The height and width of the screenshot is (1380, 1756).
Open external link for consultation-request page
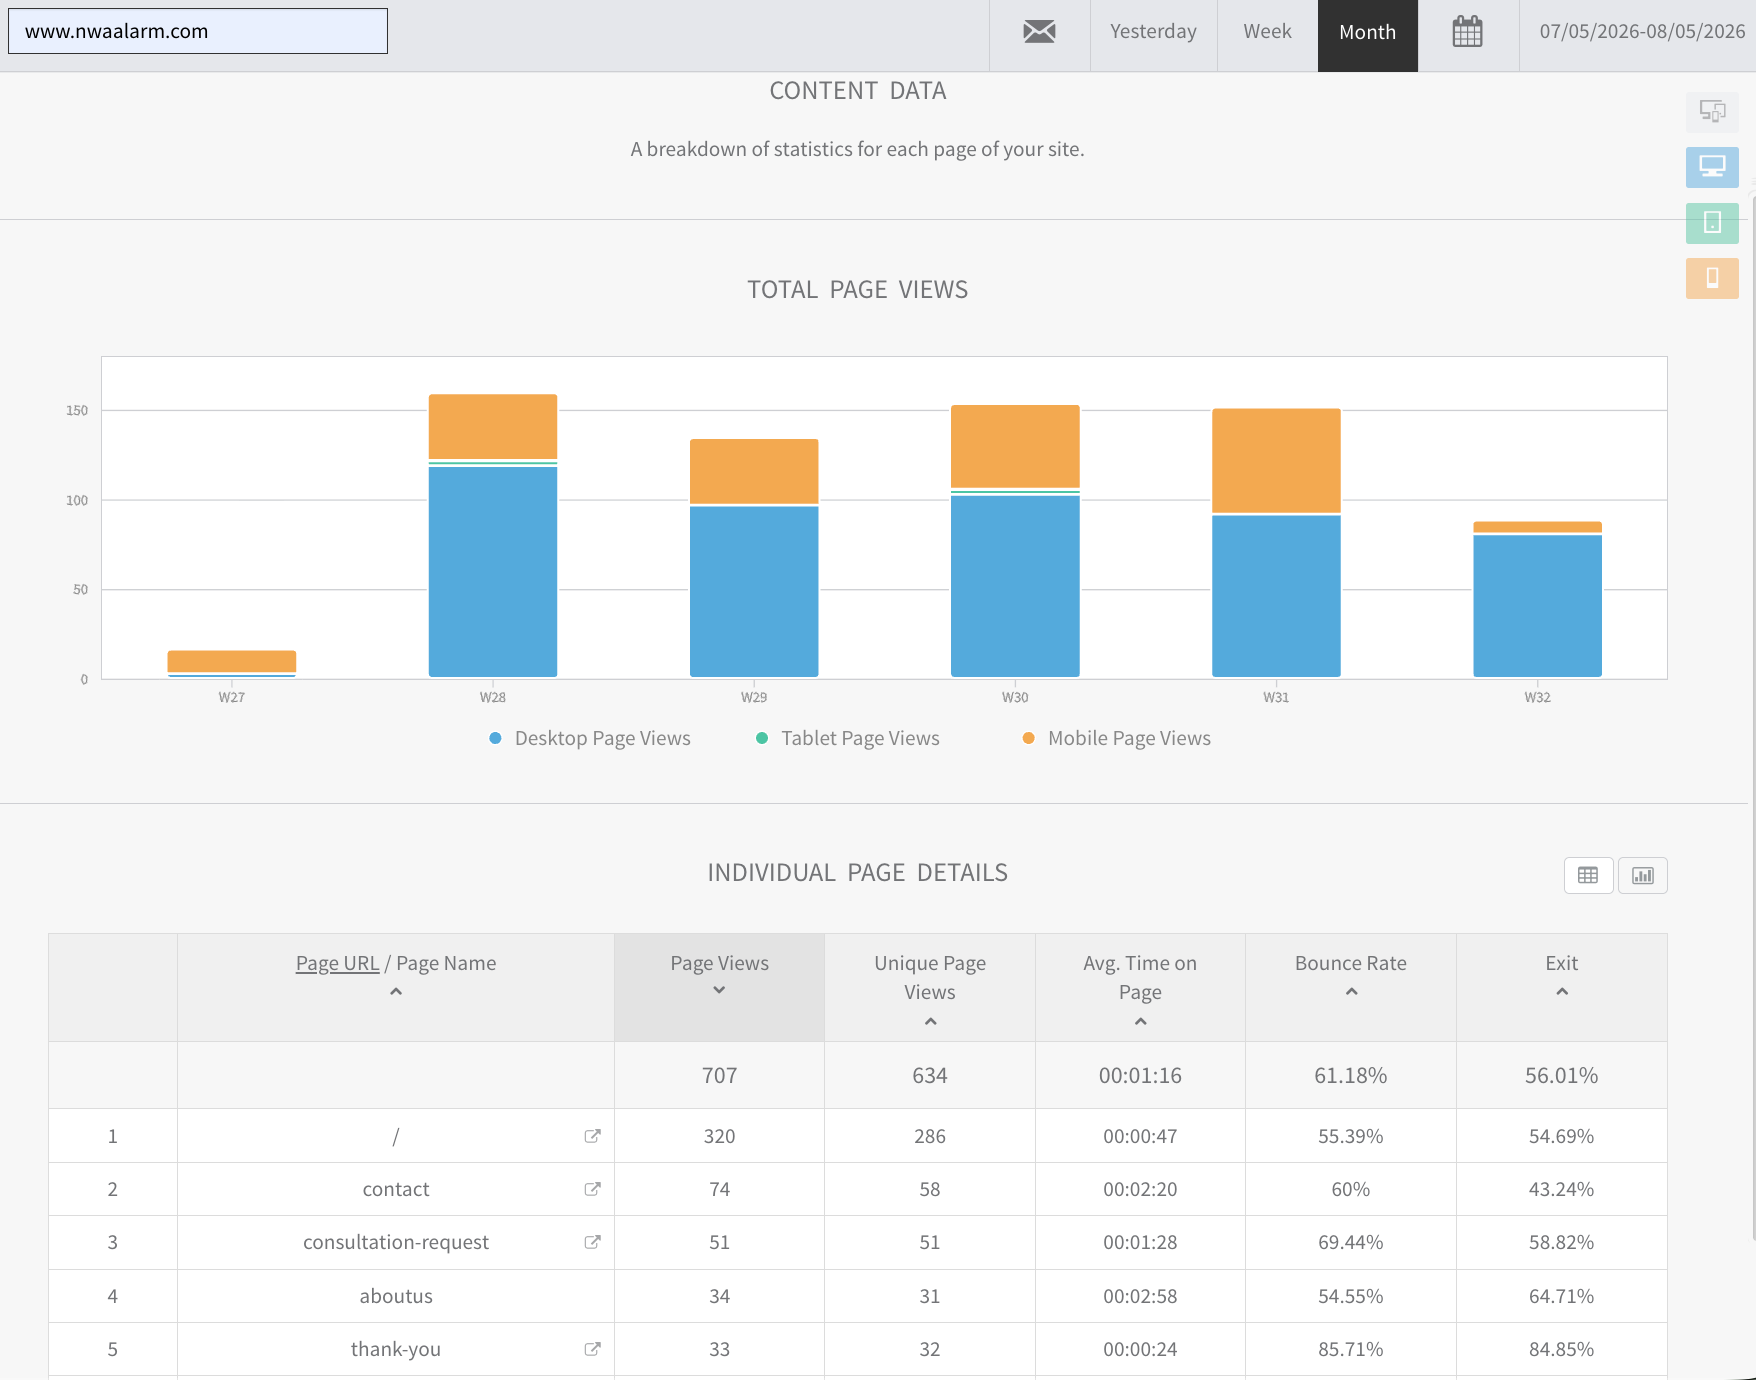(x=592, y=1242)
